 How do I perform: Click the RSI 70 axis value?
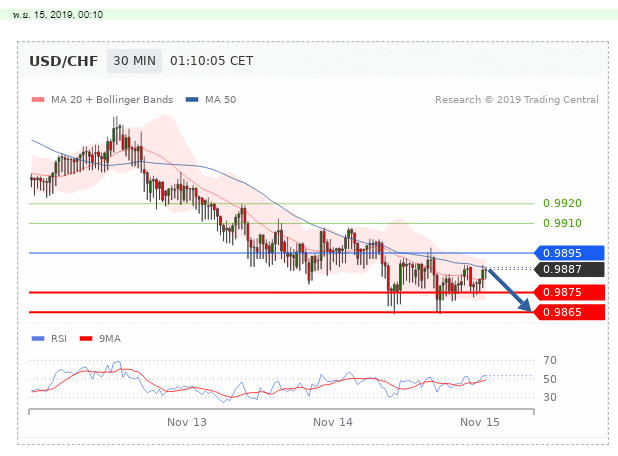tap(550, 360)
